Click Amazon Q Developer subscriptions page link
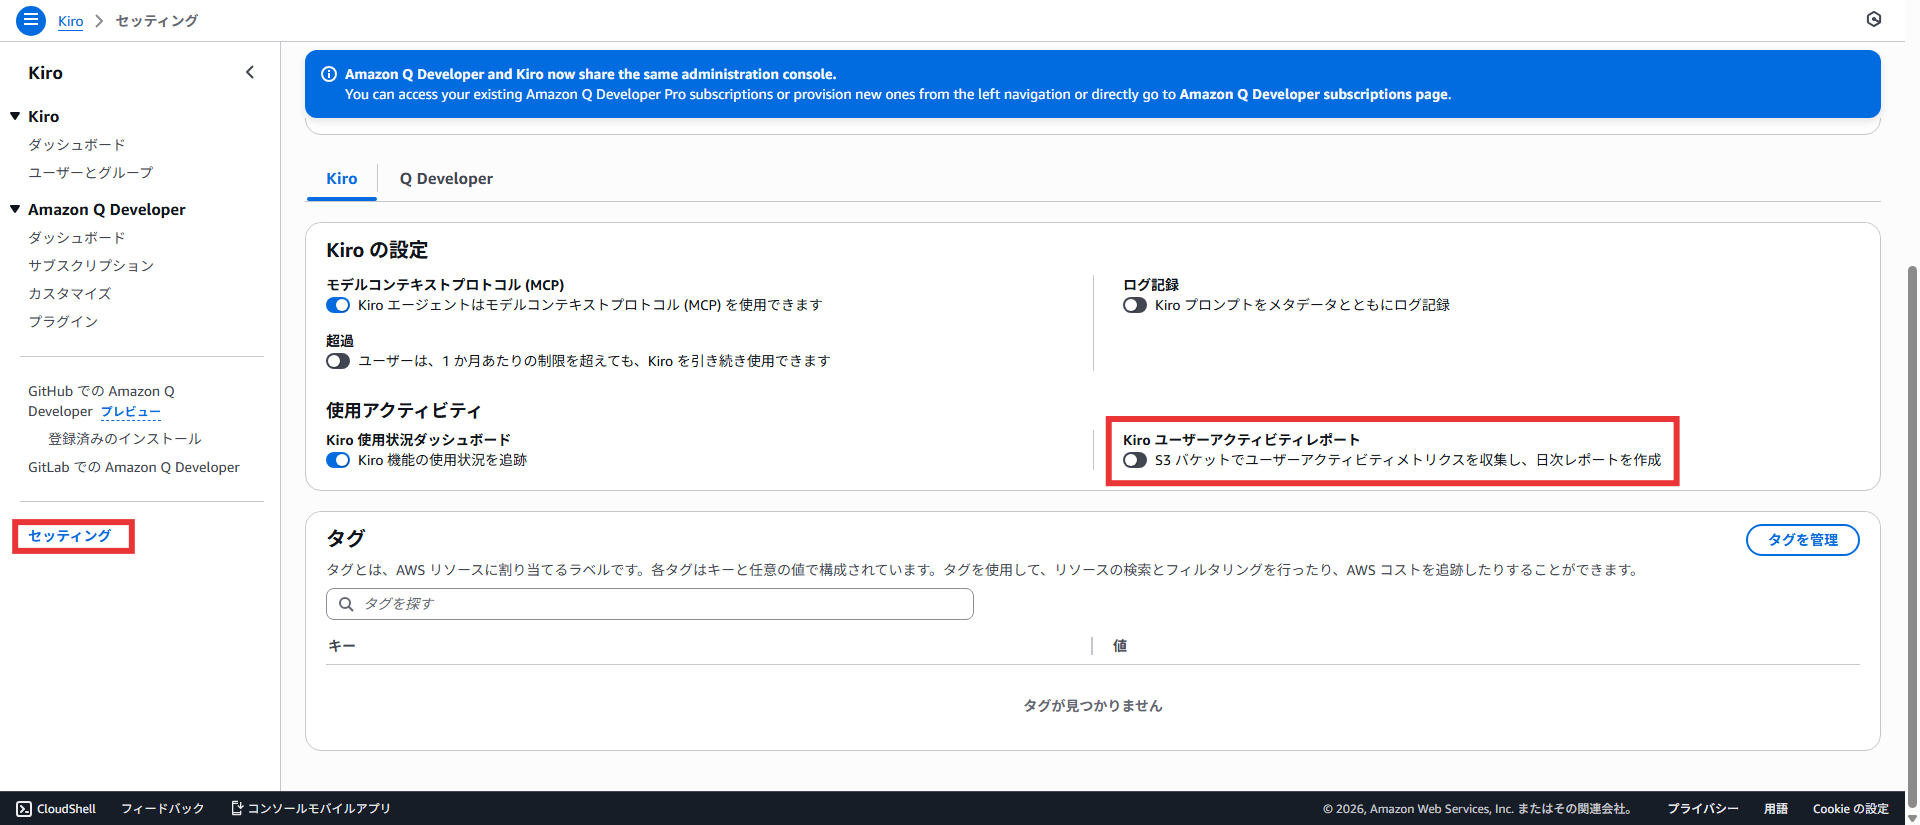 (1314, 94)
